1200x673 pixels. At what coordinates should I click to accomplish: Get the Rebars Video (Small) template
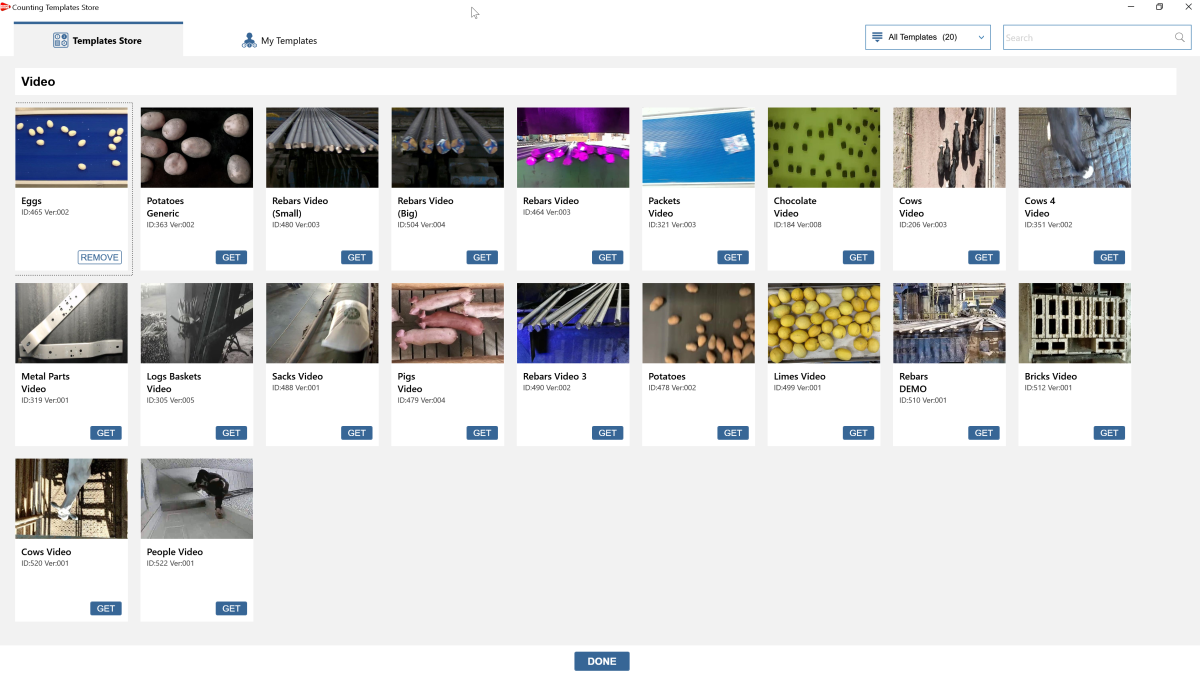point(357,257)
